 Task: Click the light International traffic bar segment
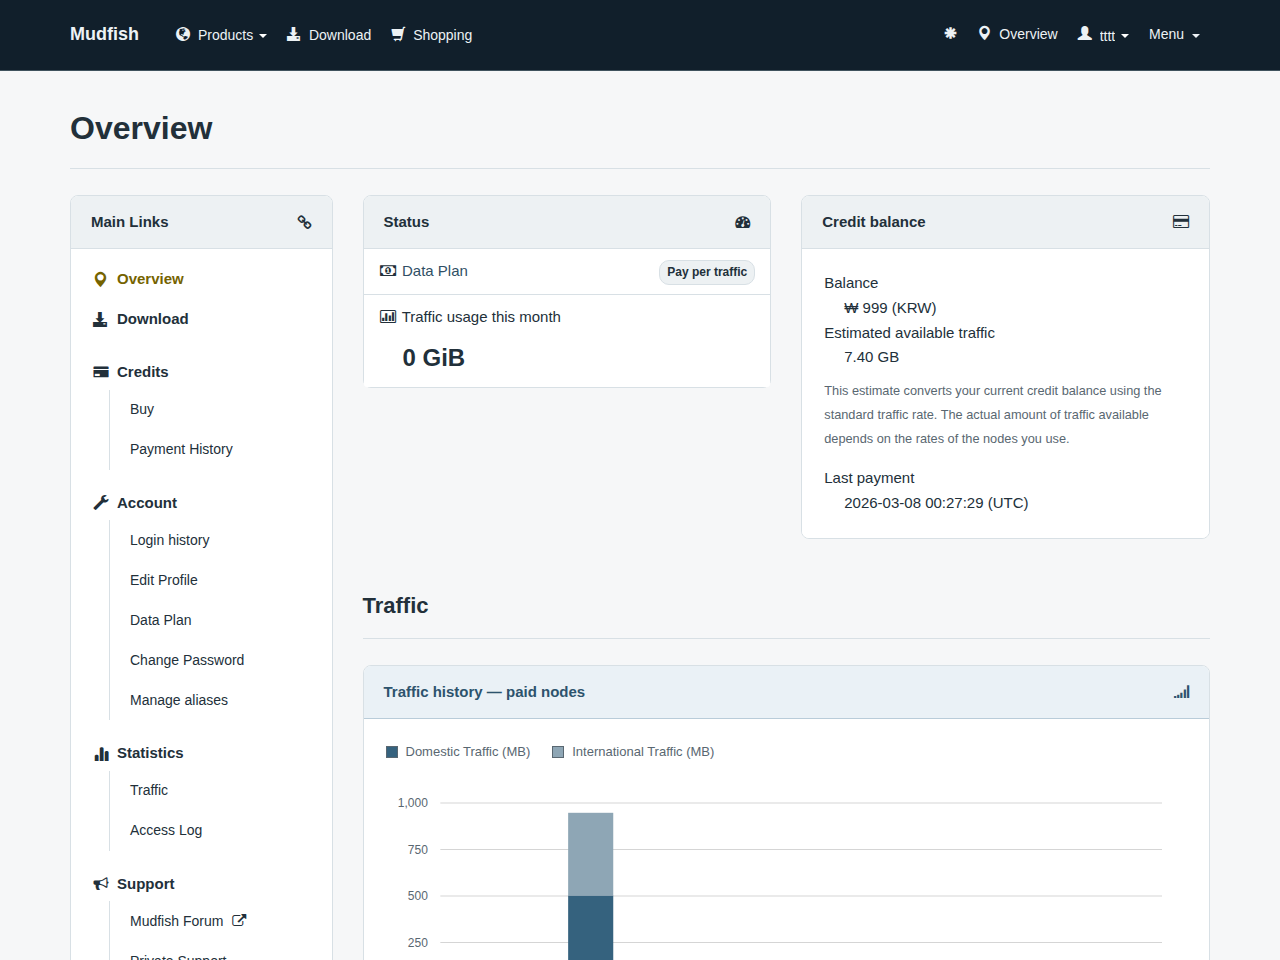coord(591,854)
